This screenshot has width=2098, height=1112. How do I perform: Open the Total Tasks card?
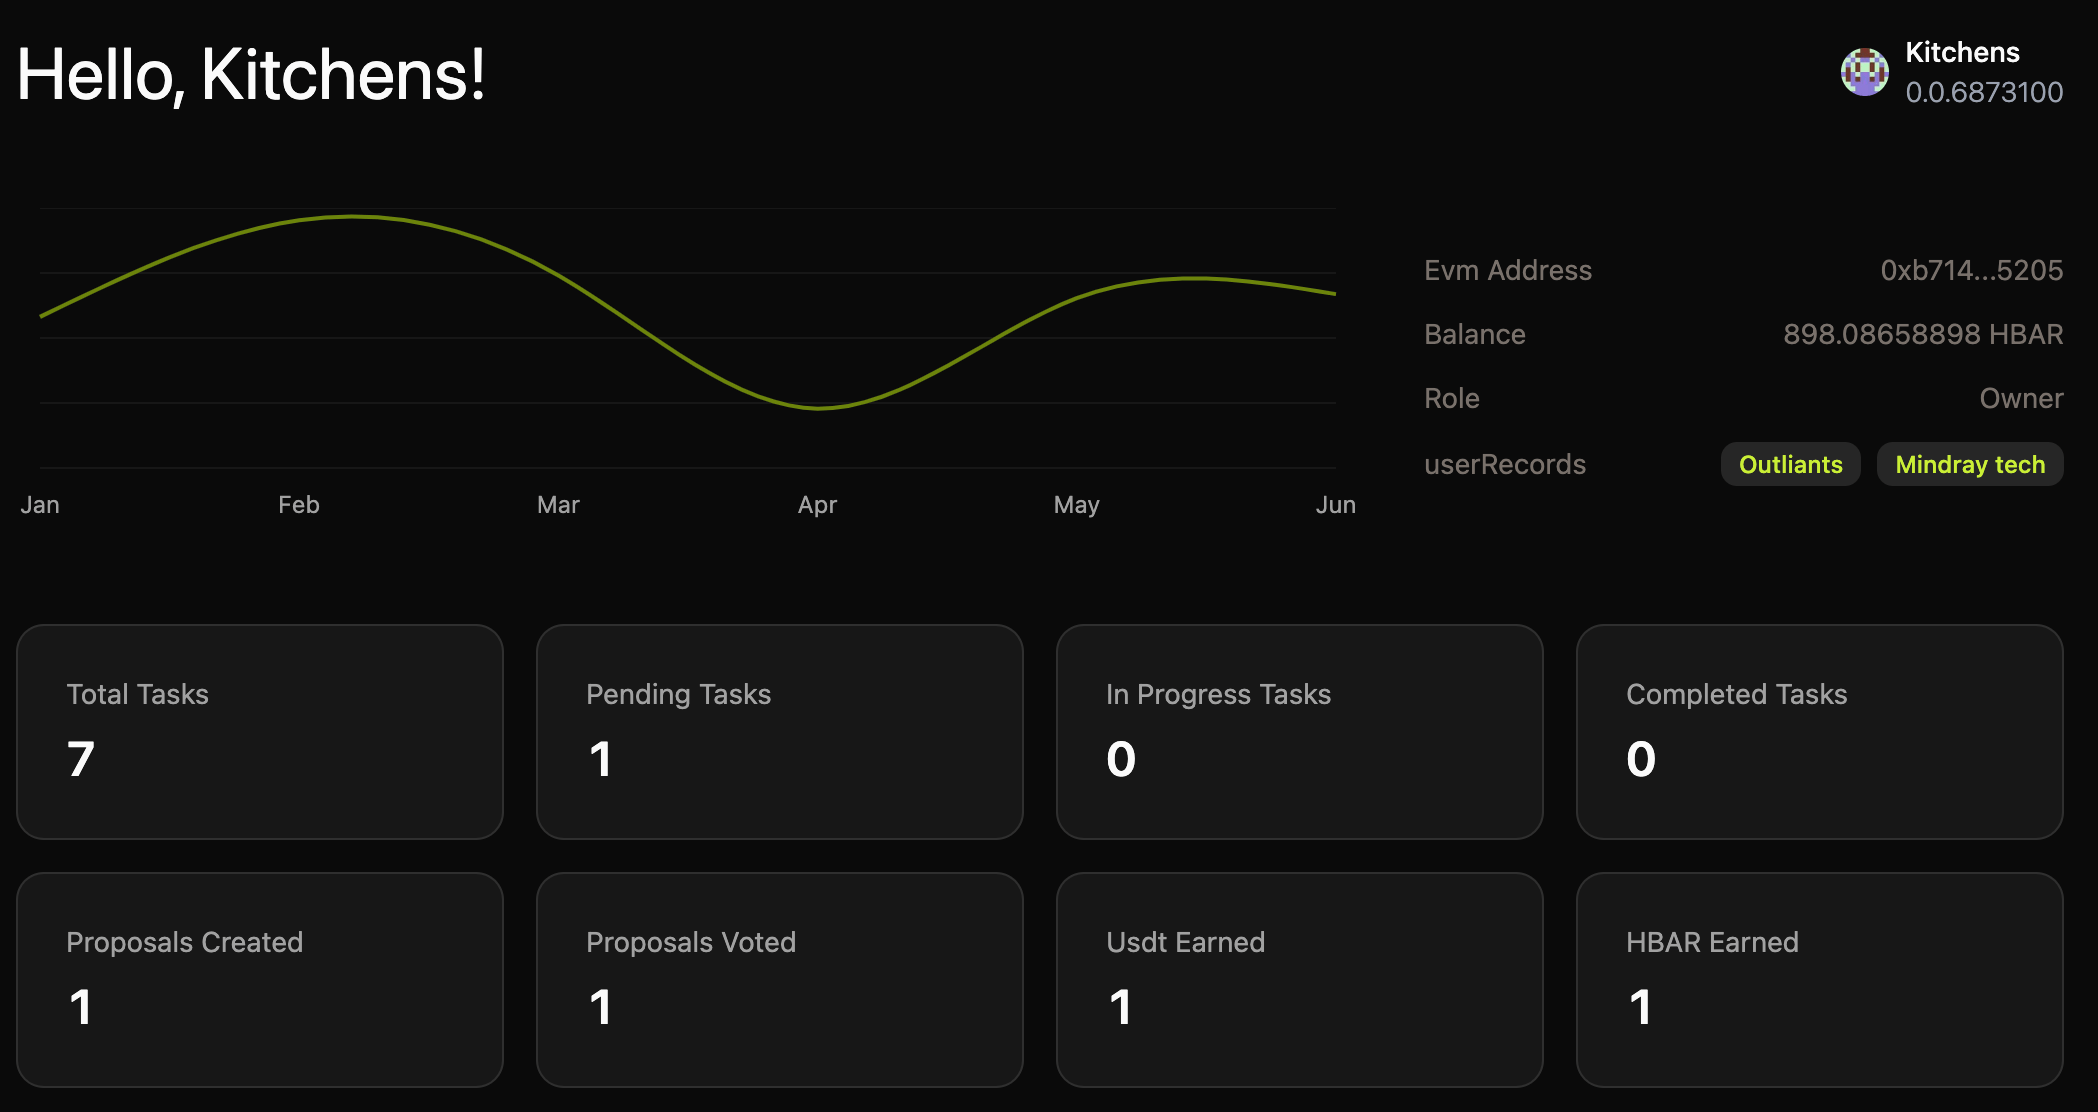pyautogui.click(x=260, y=732)
